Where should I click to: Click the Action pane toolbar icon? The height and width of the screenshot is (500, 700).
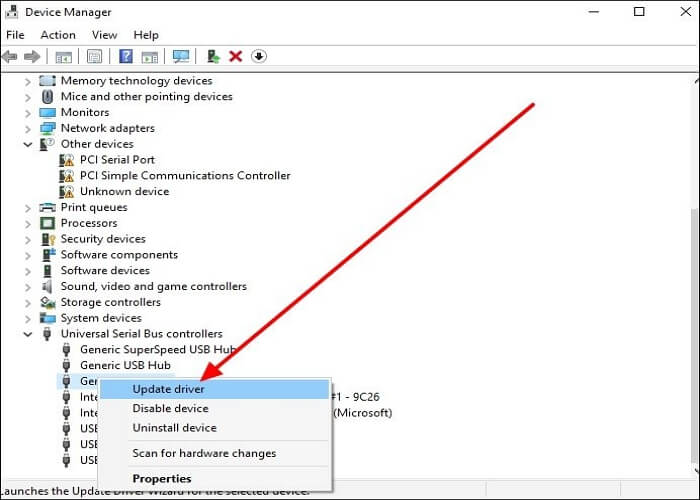[150, 57]
